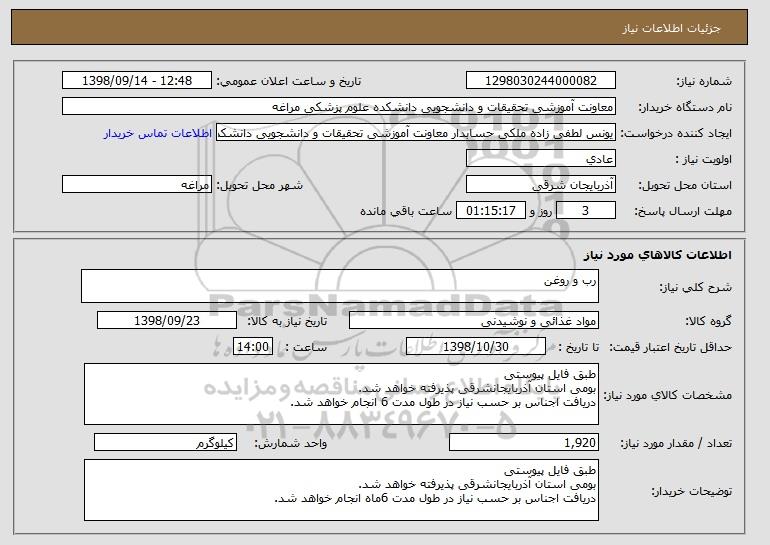The height and width of the screenshot is (545, 770).
Task: Click the label مشخصات کالای مورد نیاز
Action: (667, 395)
